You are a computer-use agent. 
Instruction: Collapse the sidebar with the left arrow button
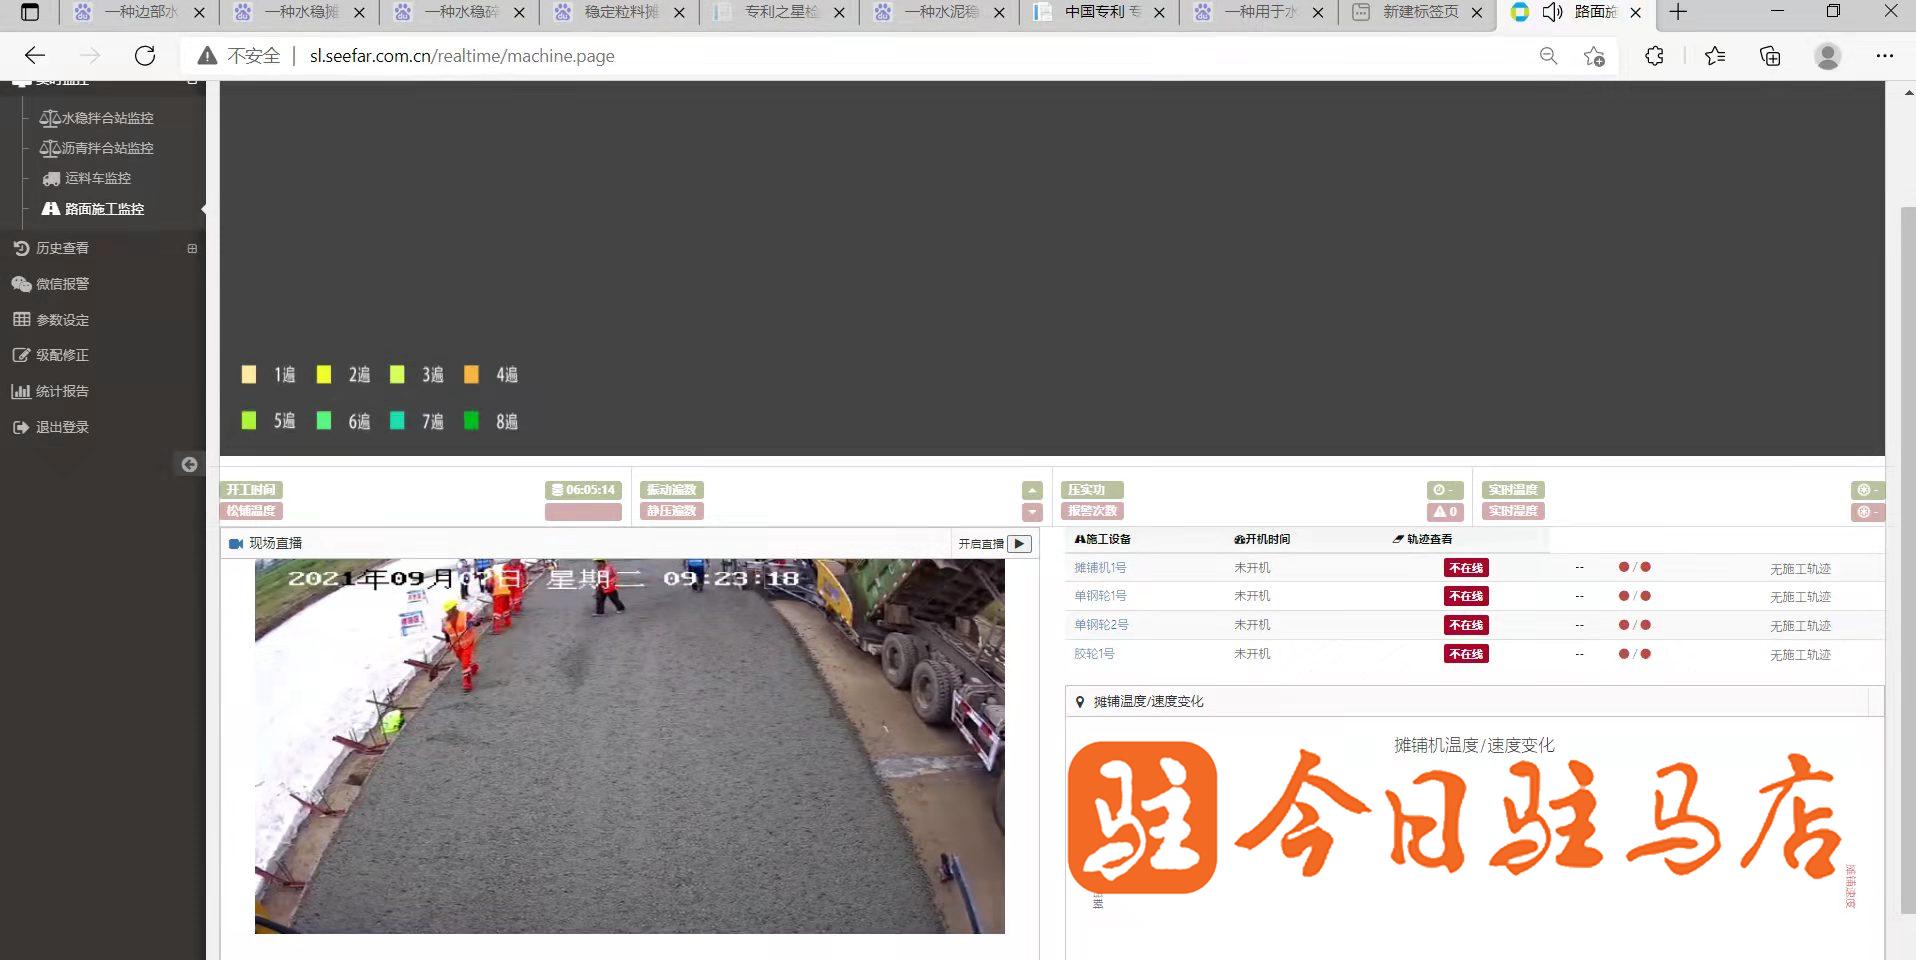[189, 464]
